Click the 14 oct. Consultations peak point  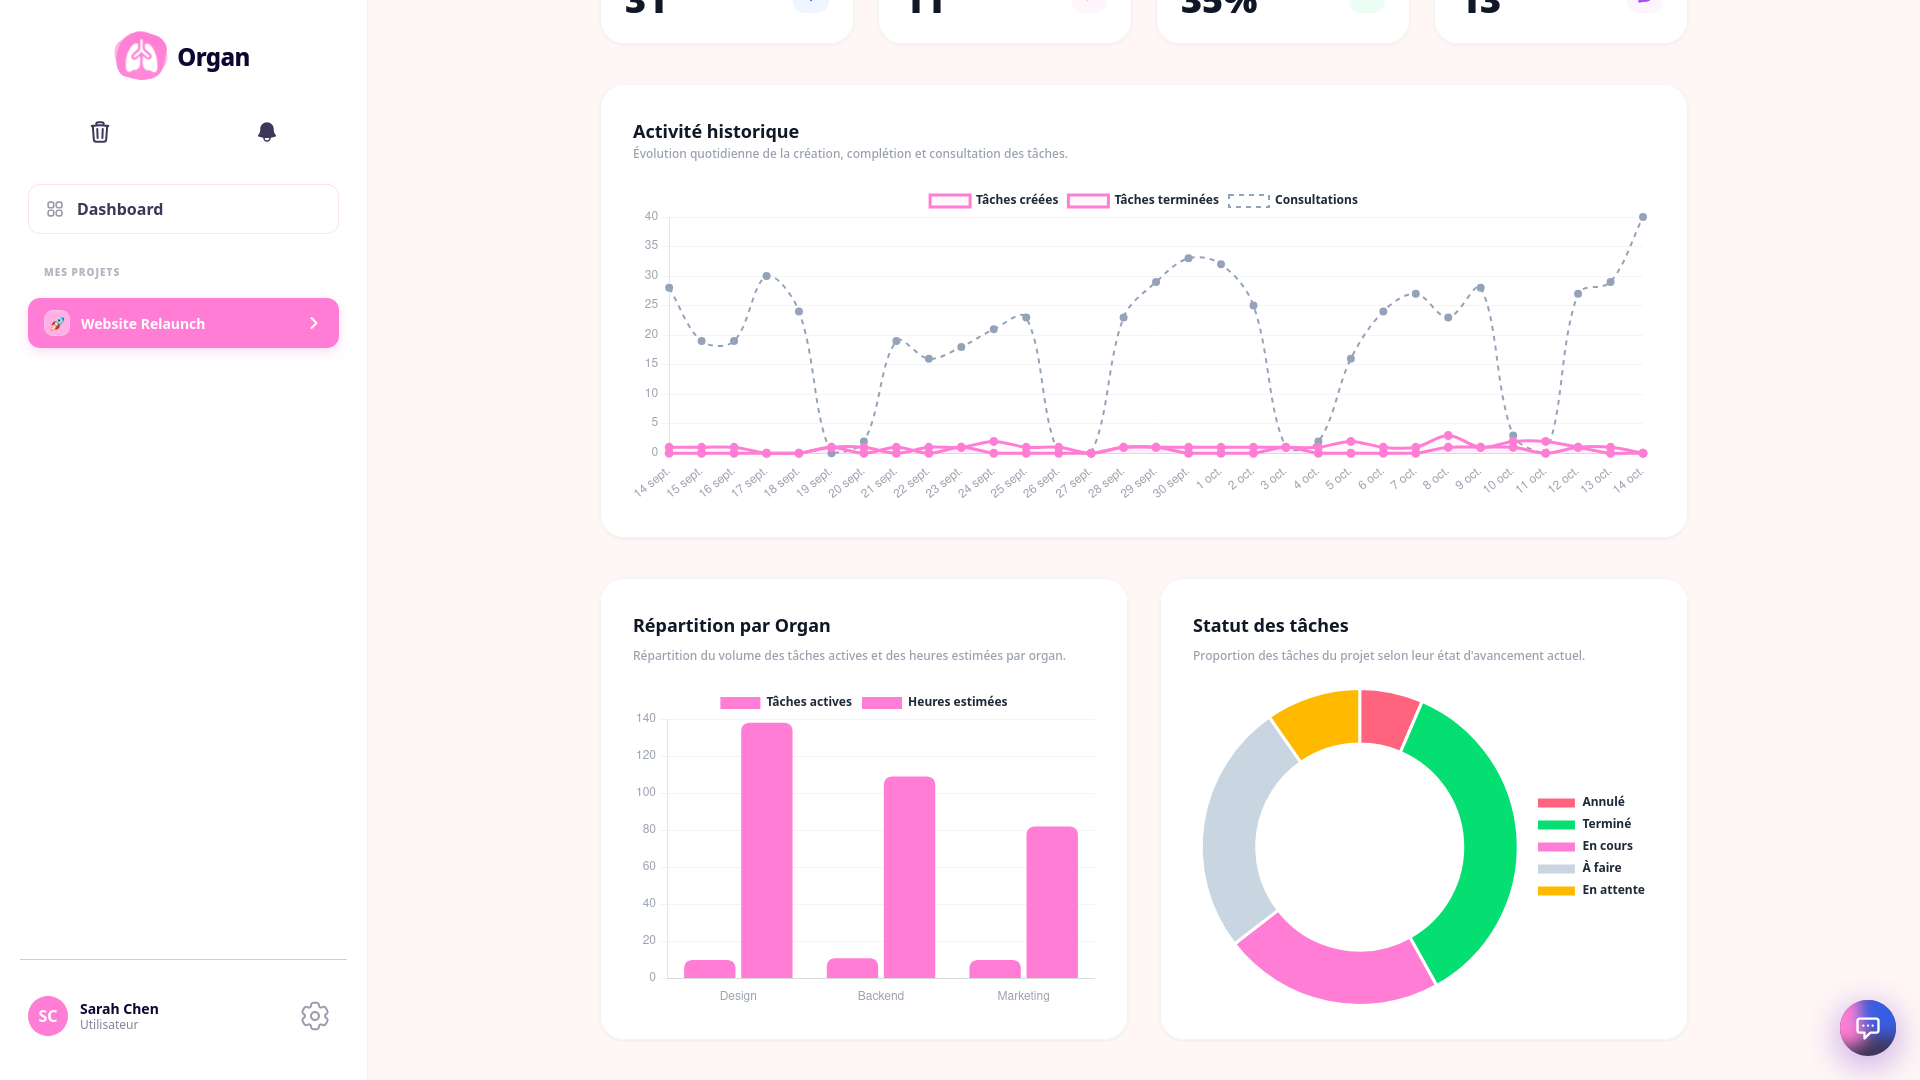pos(1643,217)
